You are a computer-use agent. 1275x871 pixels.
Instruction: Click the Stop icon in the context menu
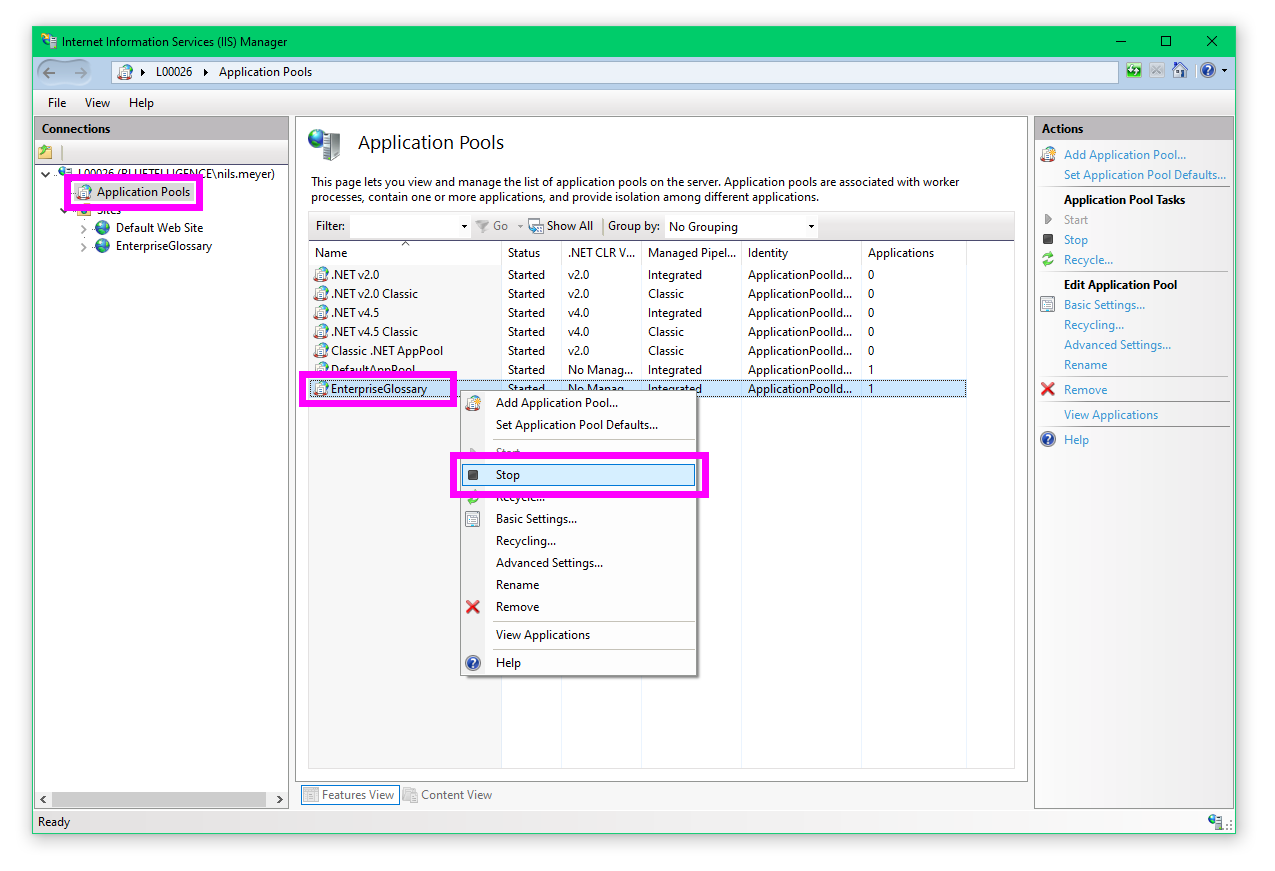click(x=473, y=475)
